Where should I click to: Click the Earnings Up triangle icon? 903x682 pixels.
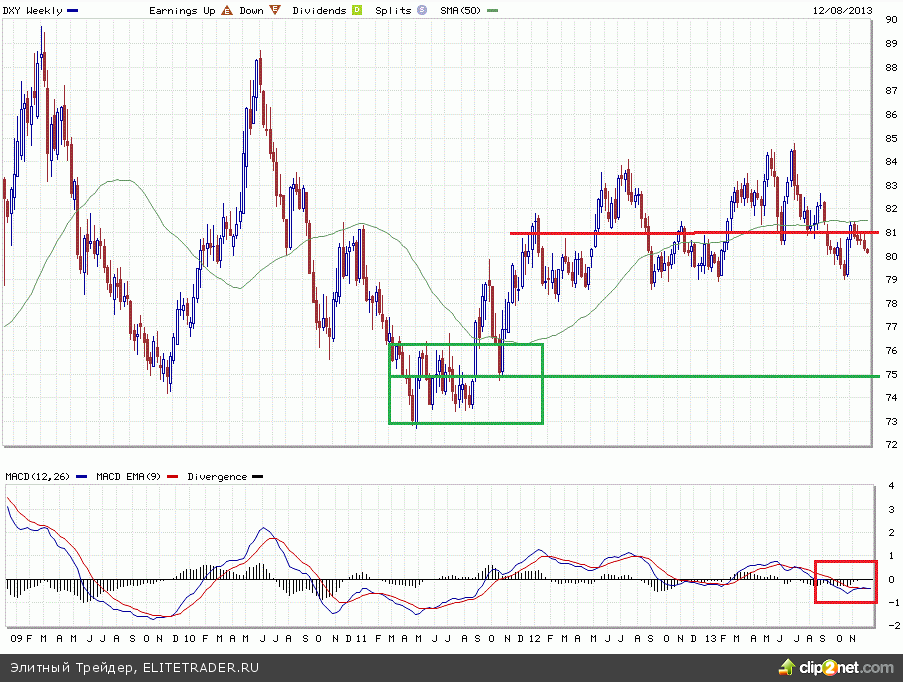click(x=227, y=10)
